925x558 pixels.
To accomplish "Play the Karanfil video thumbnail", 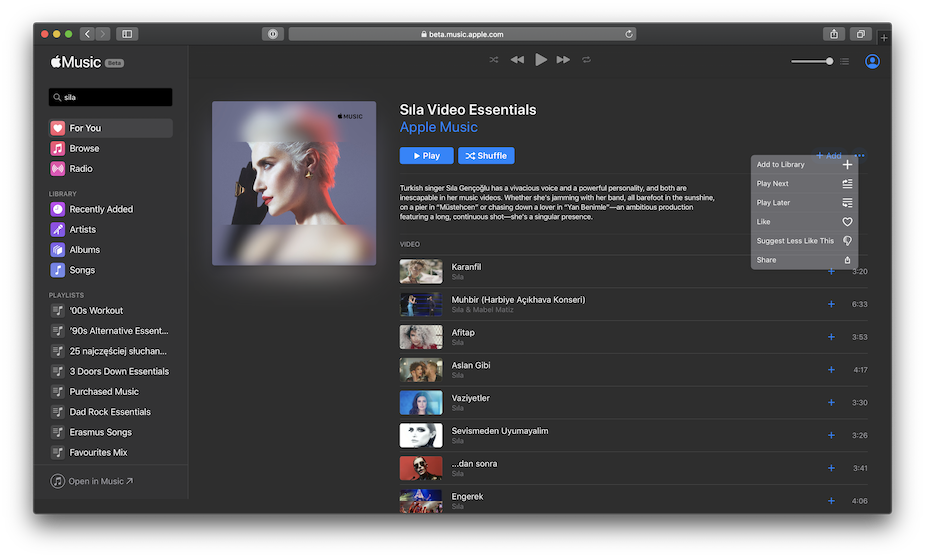I will point(421,271).
